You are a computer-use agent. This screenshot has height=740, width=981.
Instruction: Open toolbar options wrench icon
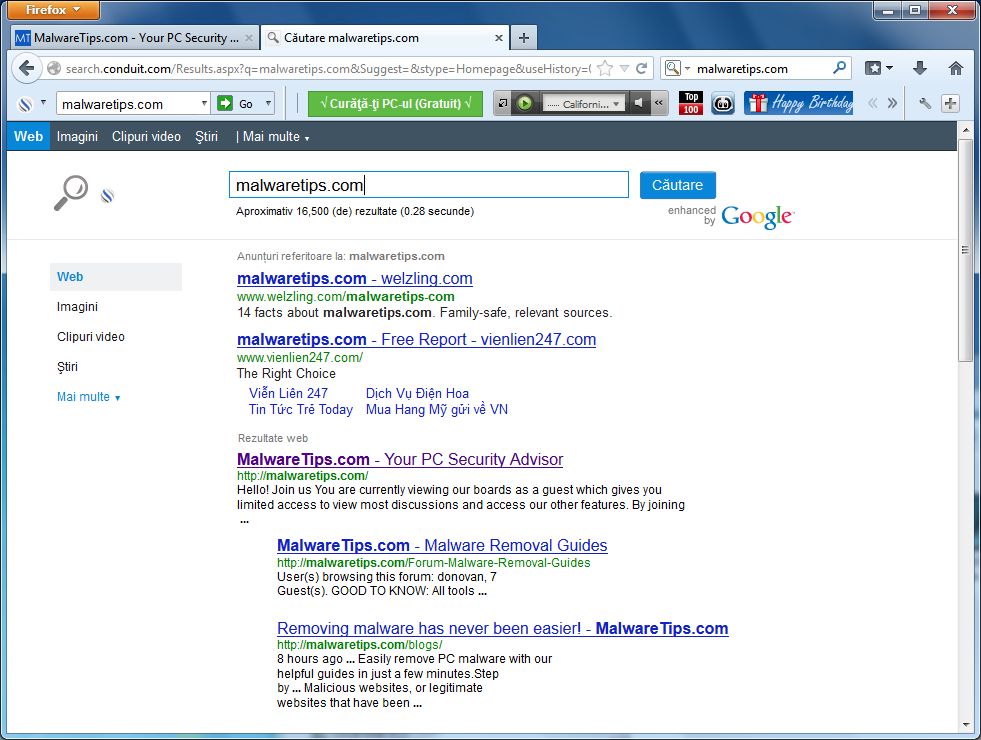pos(925,104)
